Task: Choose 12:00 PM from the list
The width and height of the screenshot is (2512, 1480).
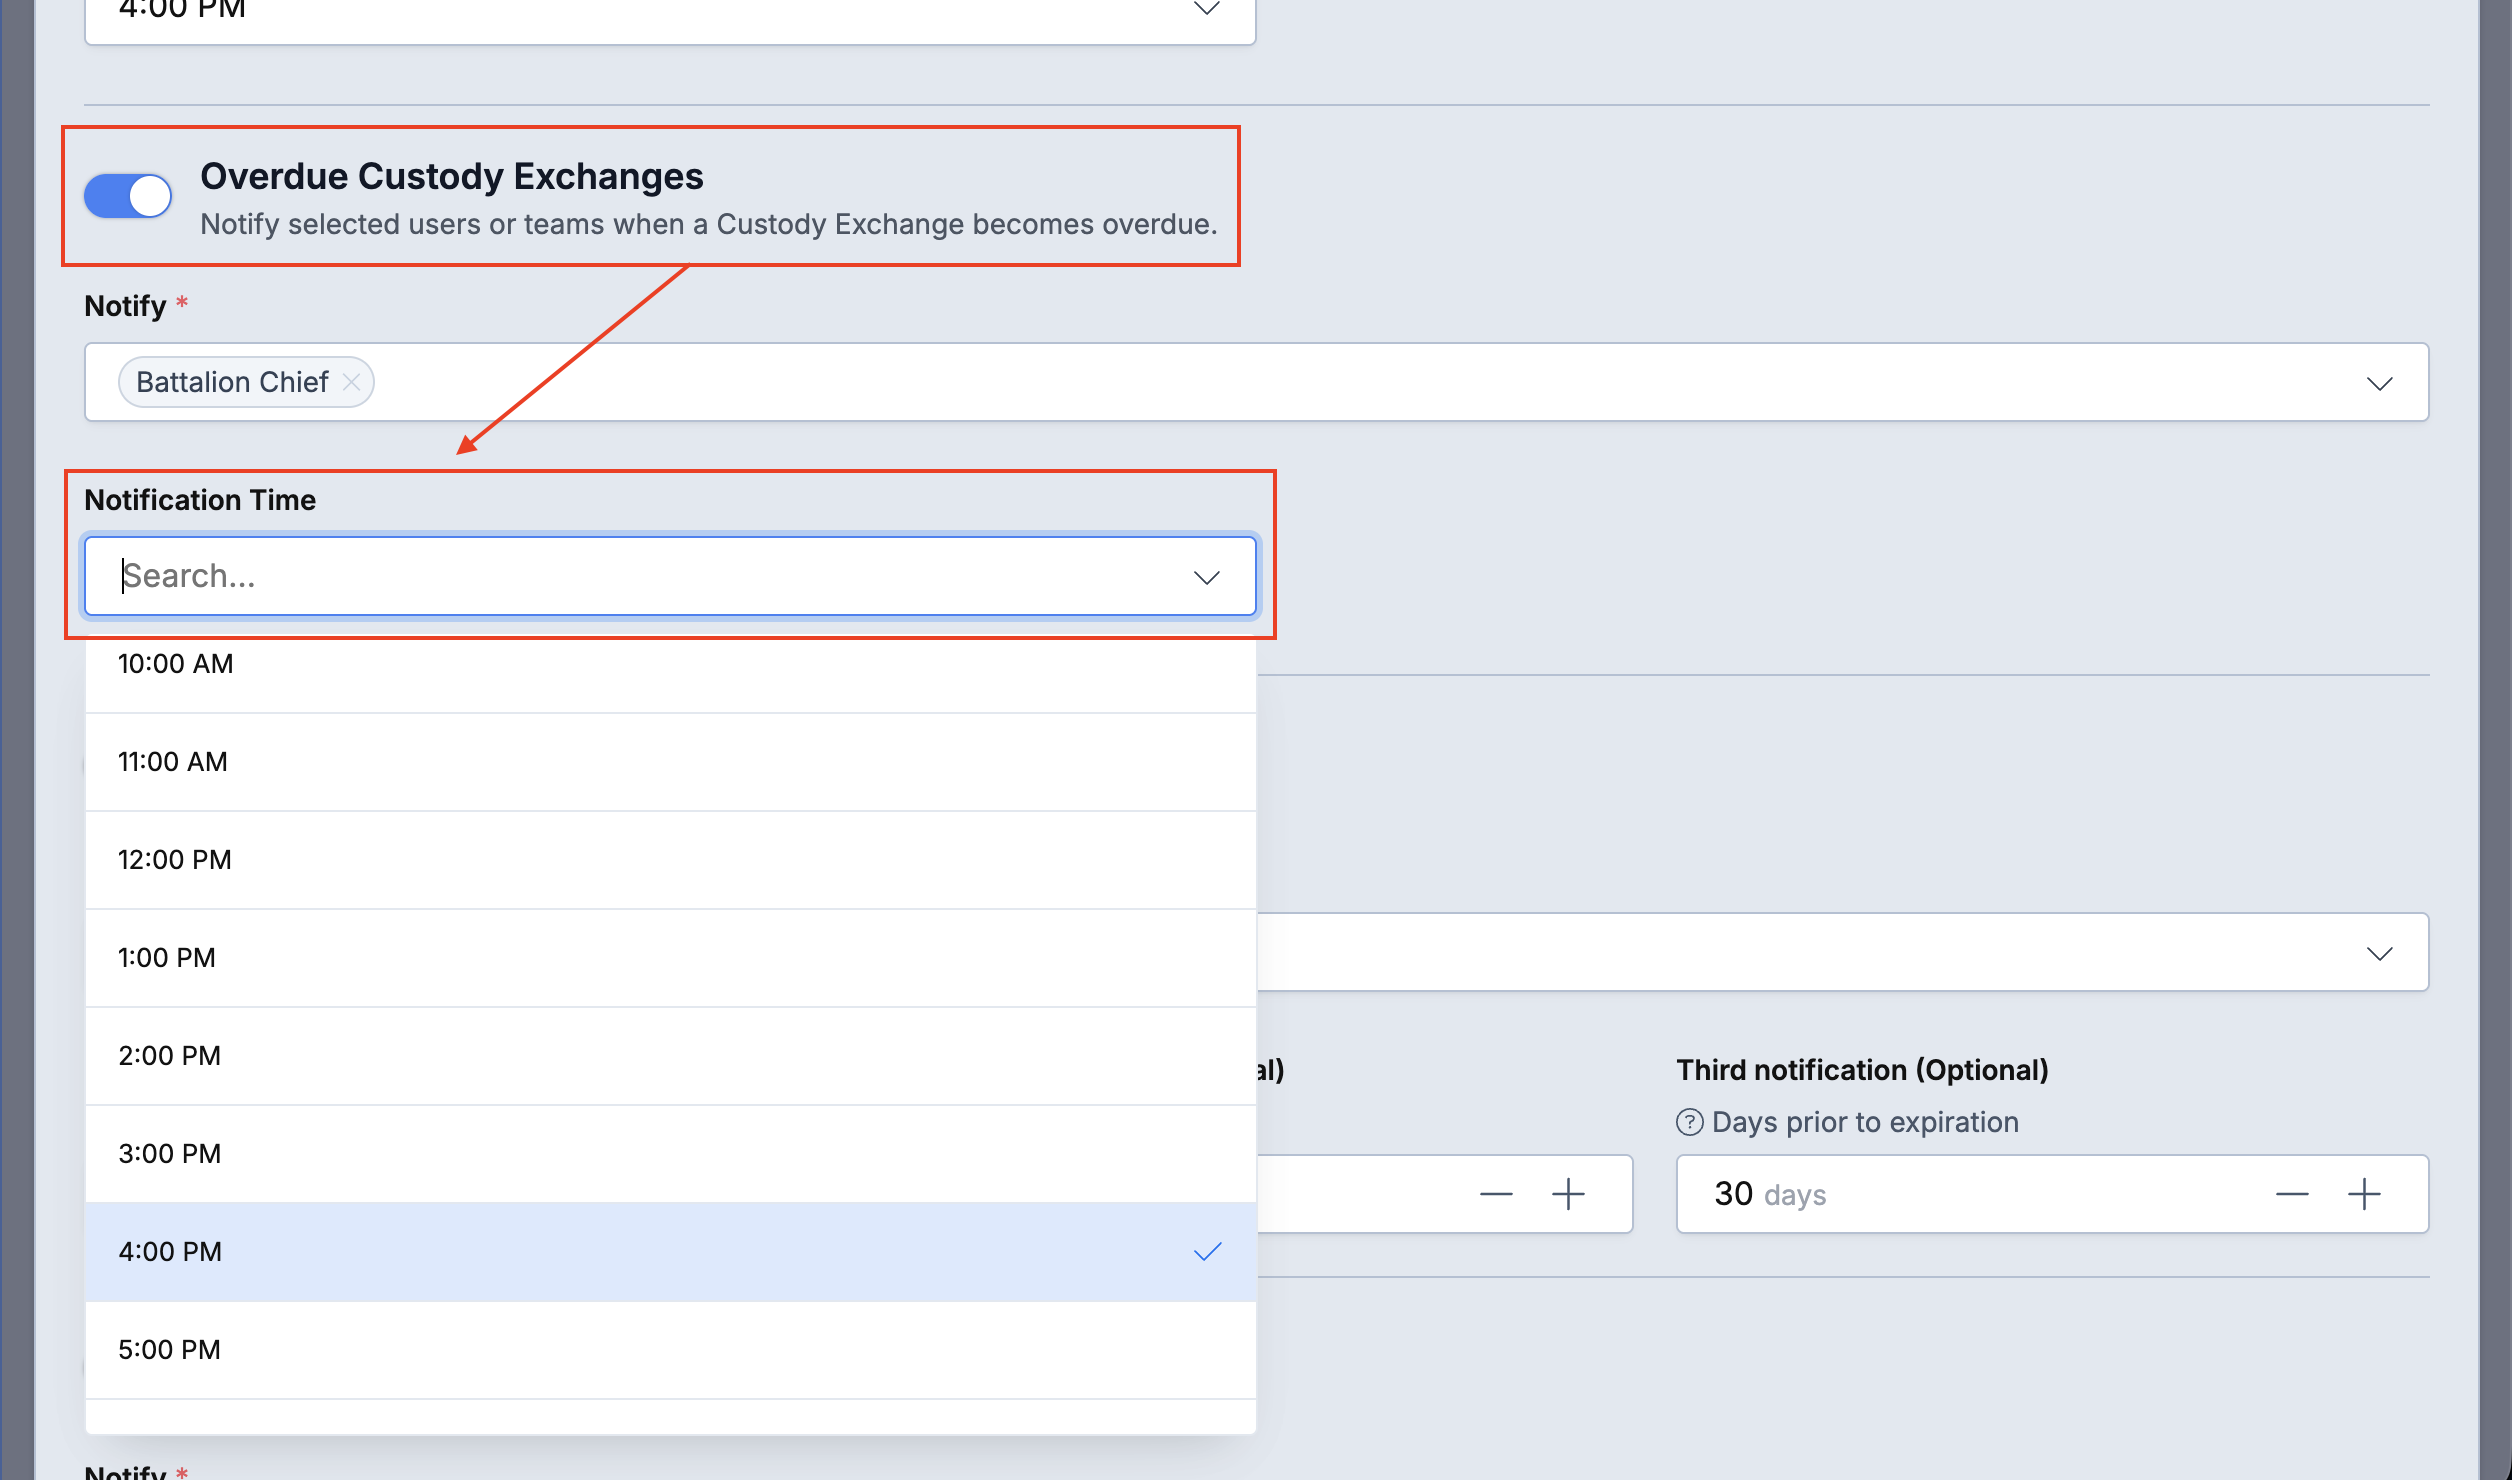Action: pos(670,860)
